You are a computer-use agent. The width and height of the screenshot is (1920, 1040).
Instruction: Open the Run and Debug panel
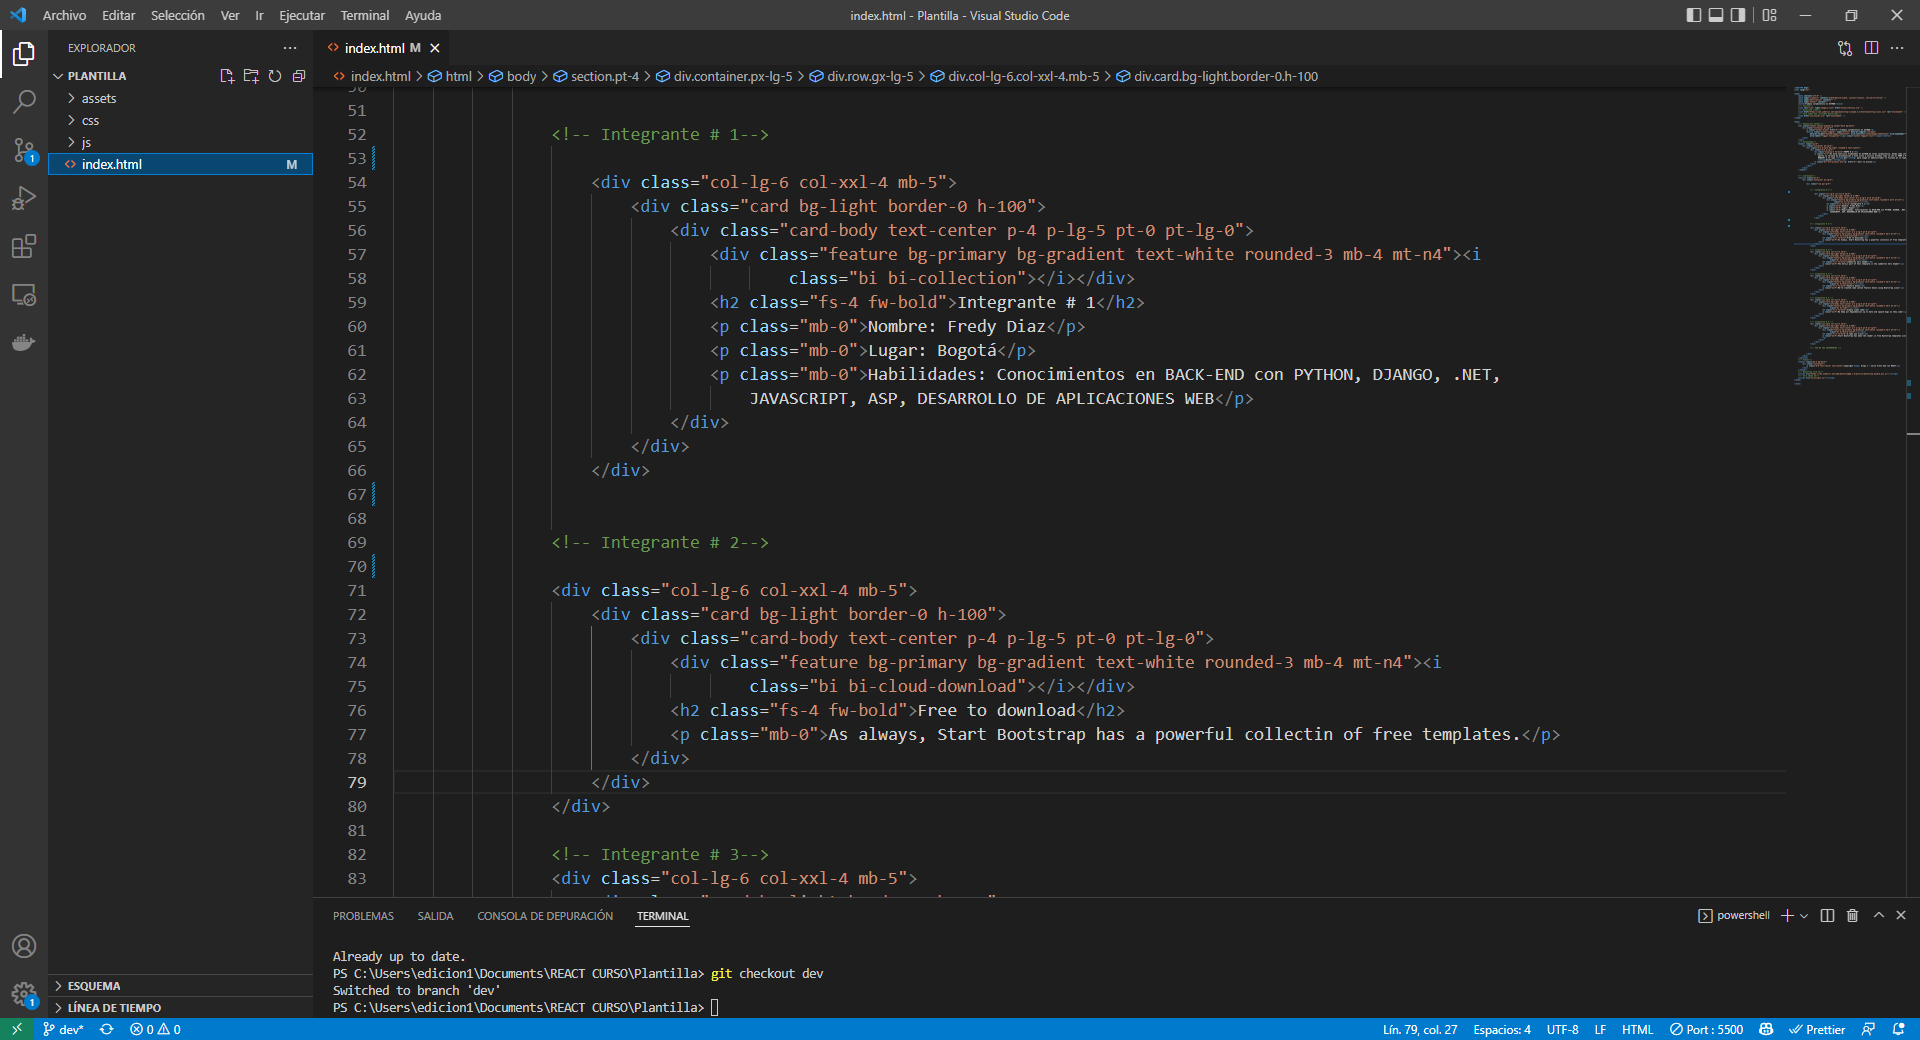coord(24,198)
